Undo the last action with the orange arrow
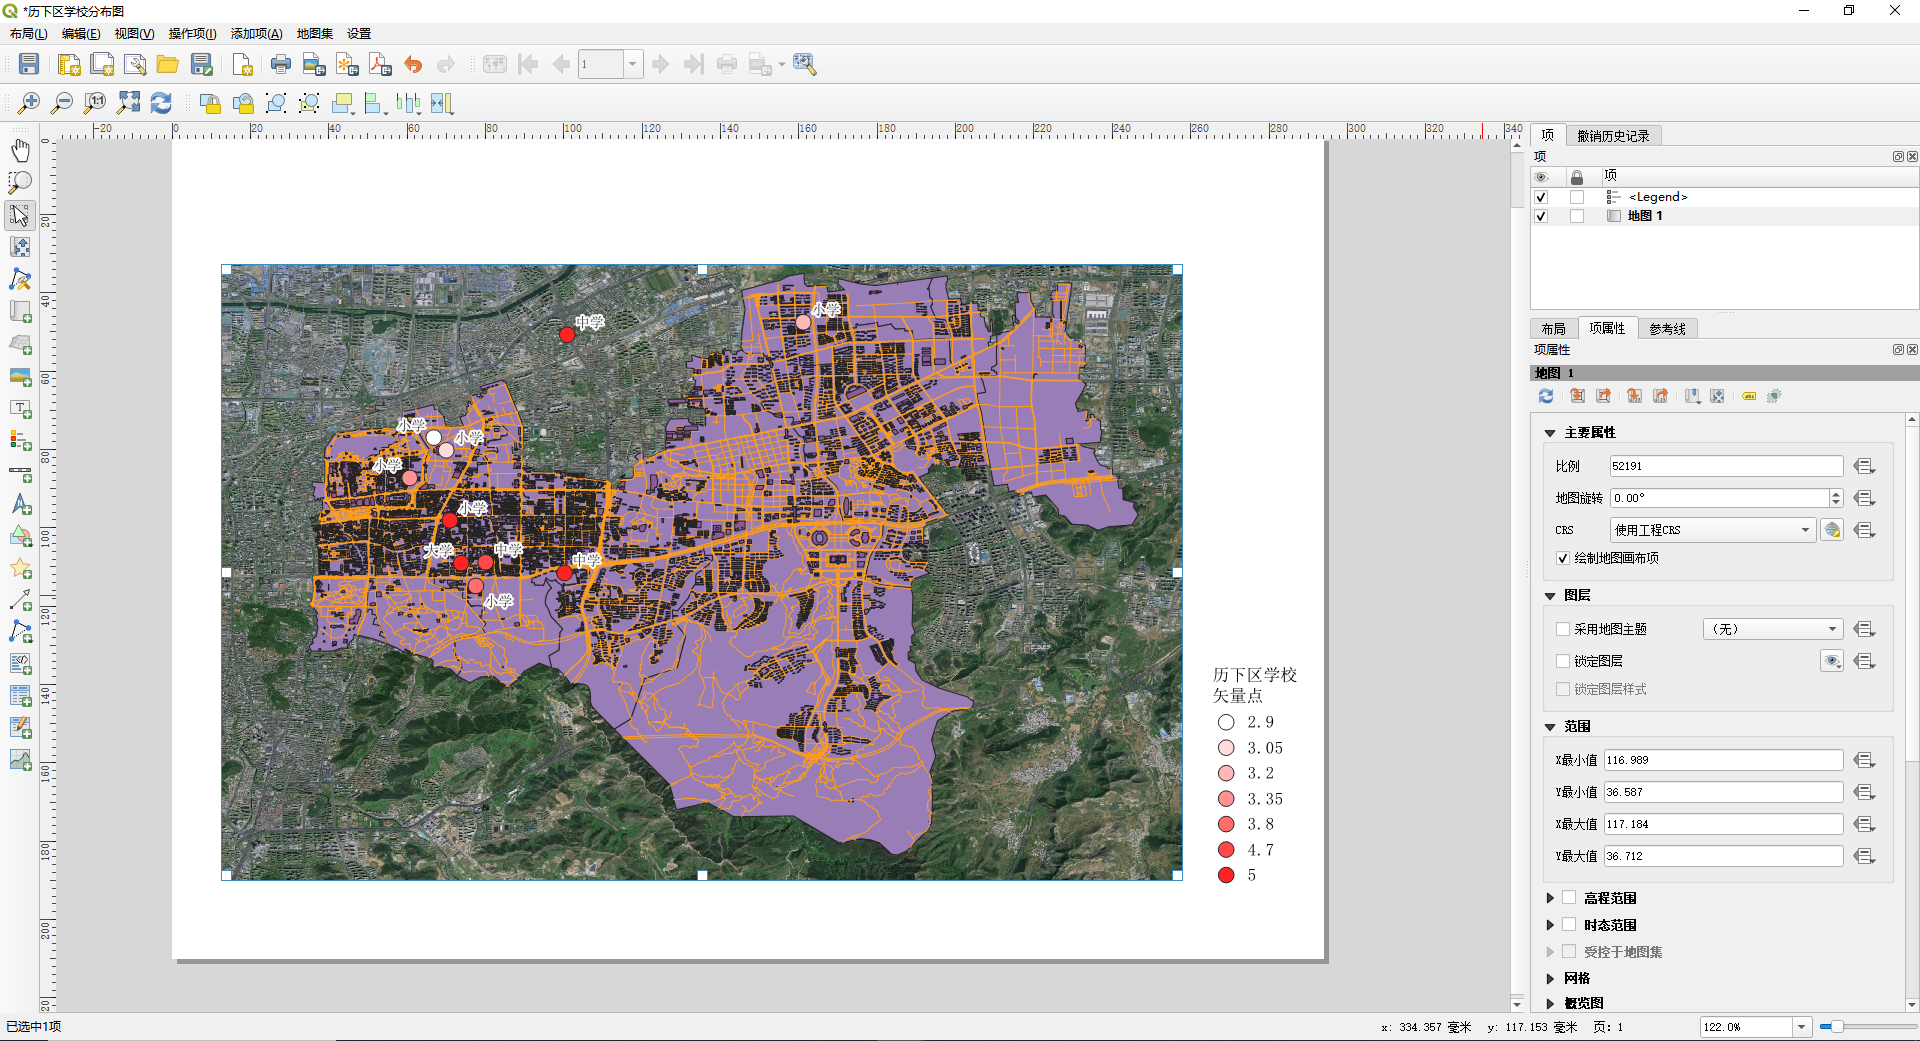The image size is (1920, 1041). (413, 65)
